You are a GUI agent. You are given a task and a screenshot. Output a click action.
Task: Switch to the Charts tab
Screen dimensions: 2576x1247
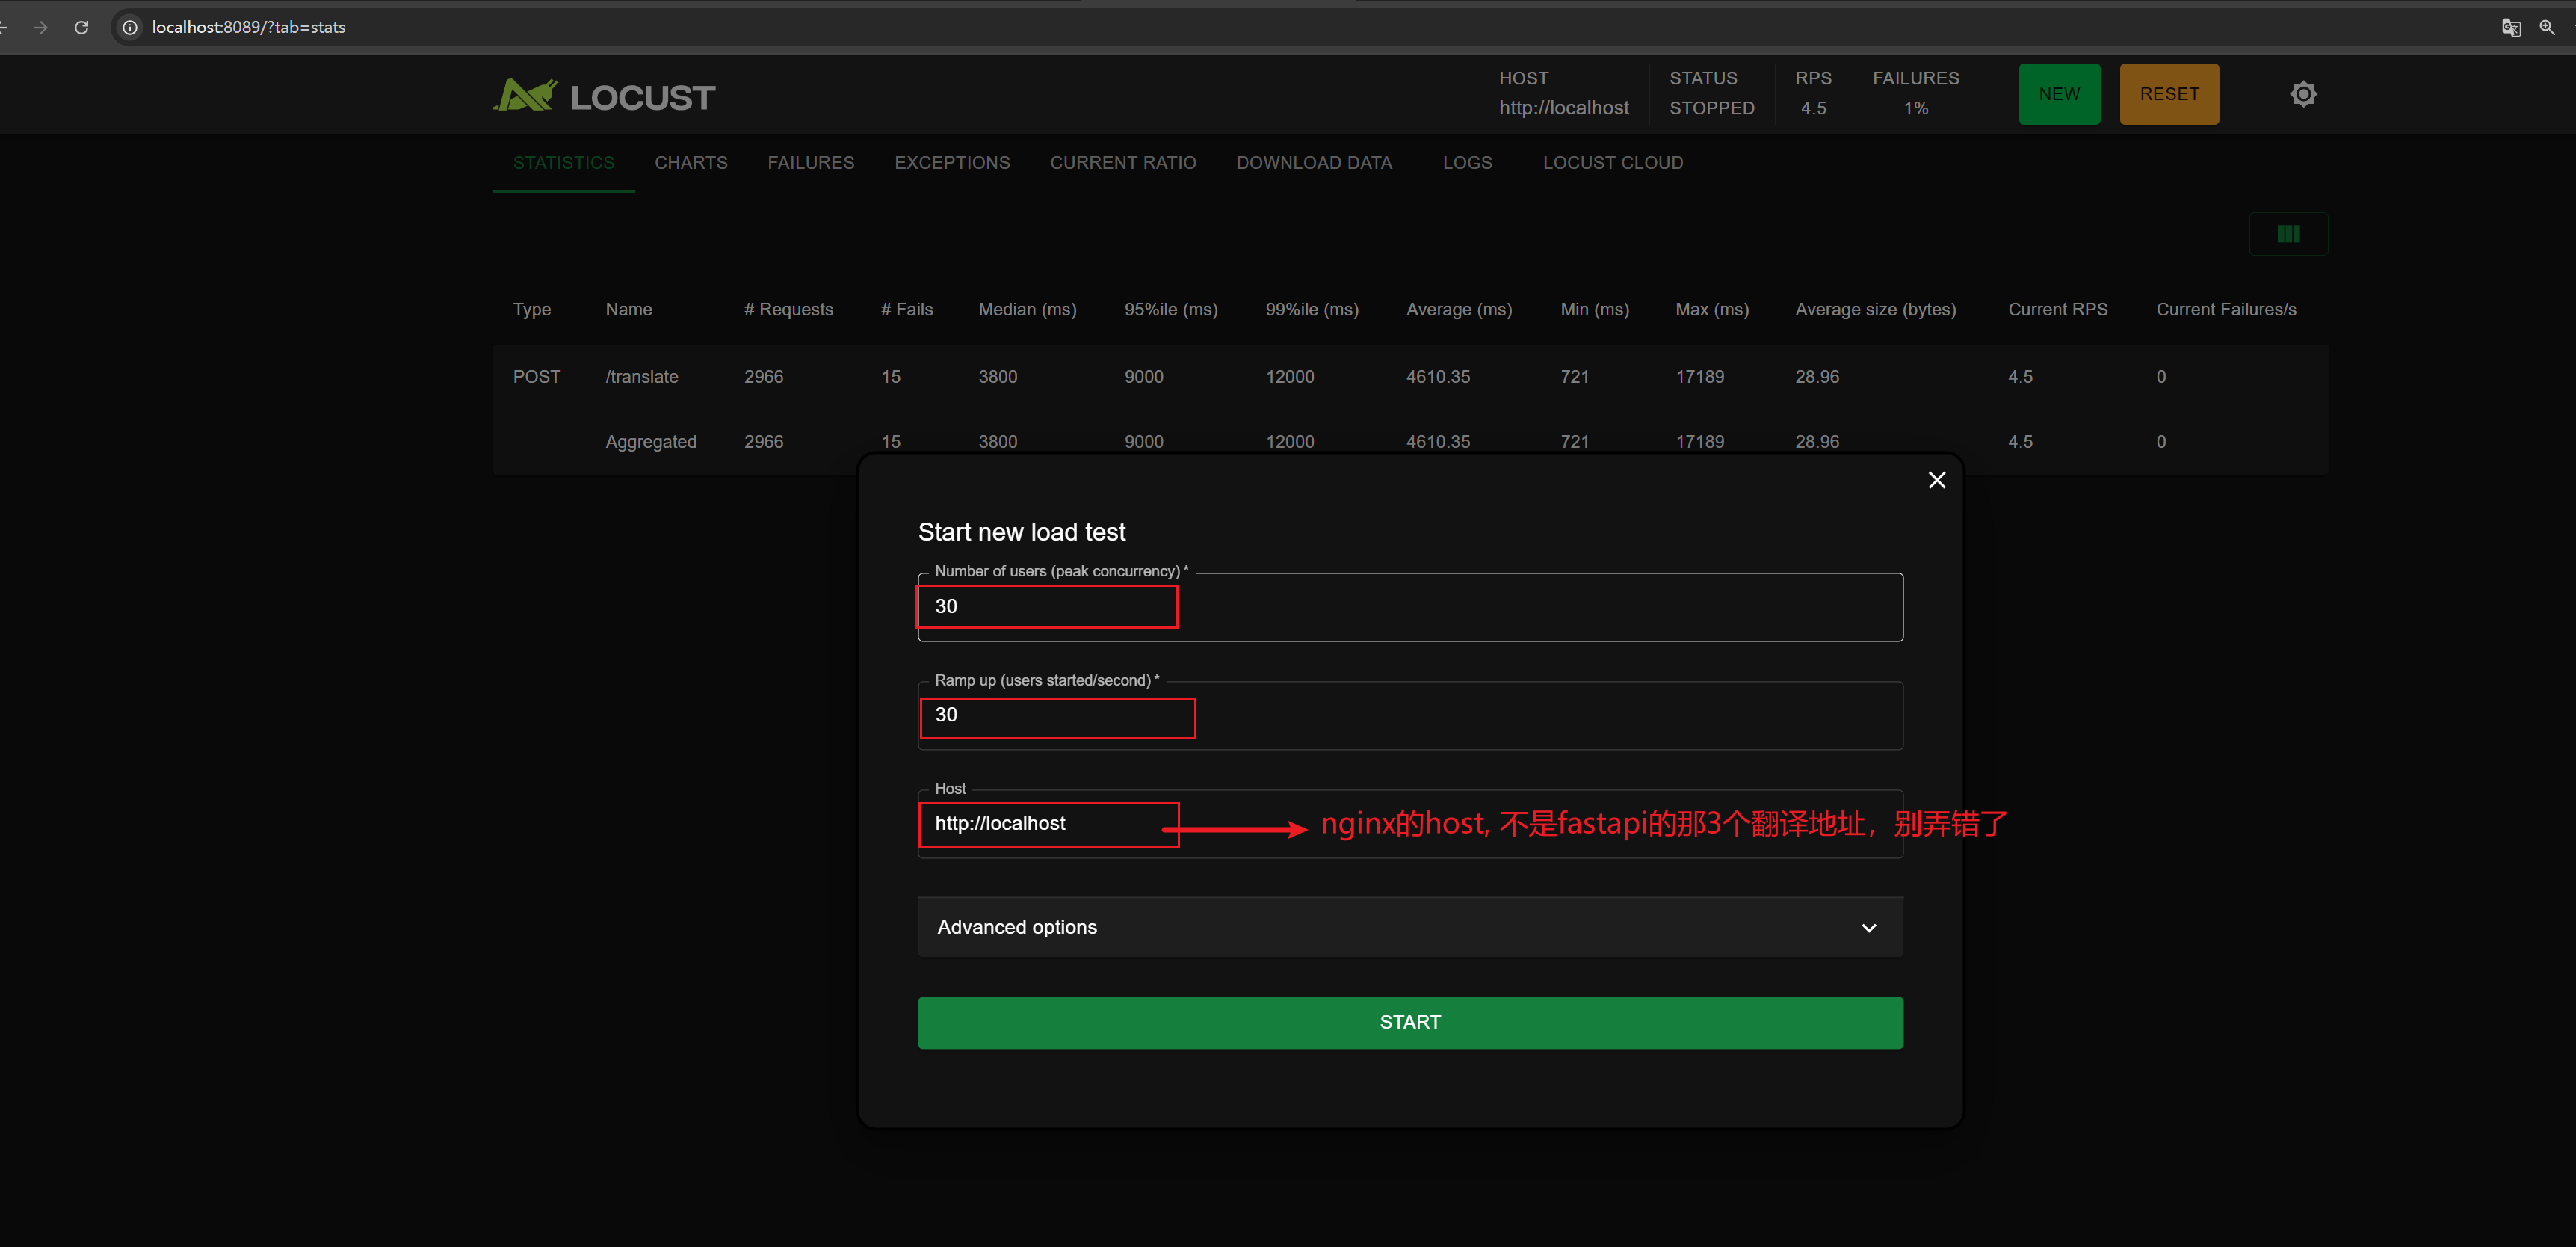pyautogui.click(x=690, y=163)
